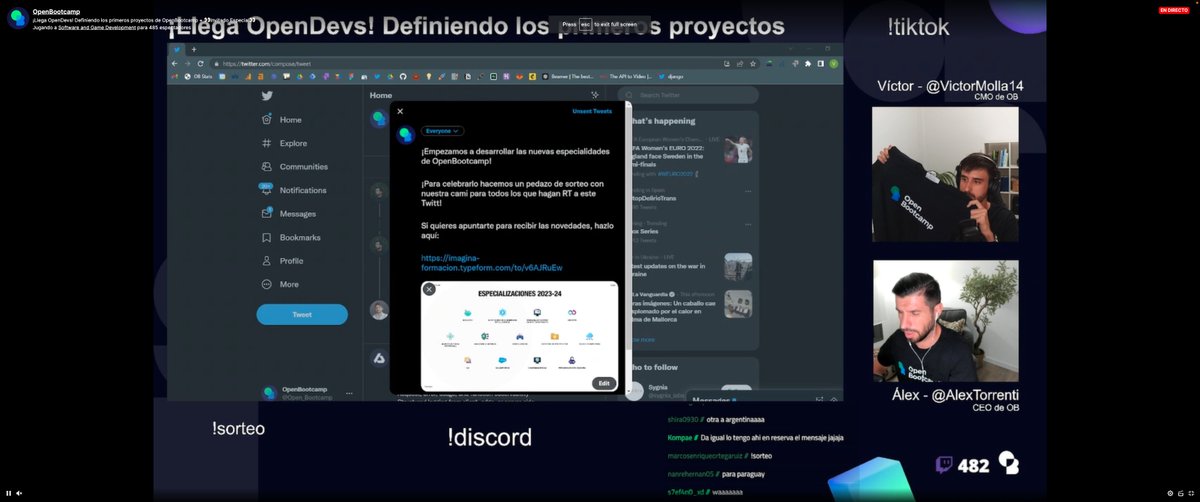Open Communities in Twitter sidebar
The width and height of the screenshot is (1200, 502).
(x=294, y=167)
